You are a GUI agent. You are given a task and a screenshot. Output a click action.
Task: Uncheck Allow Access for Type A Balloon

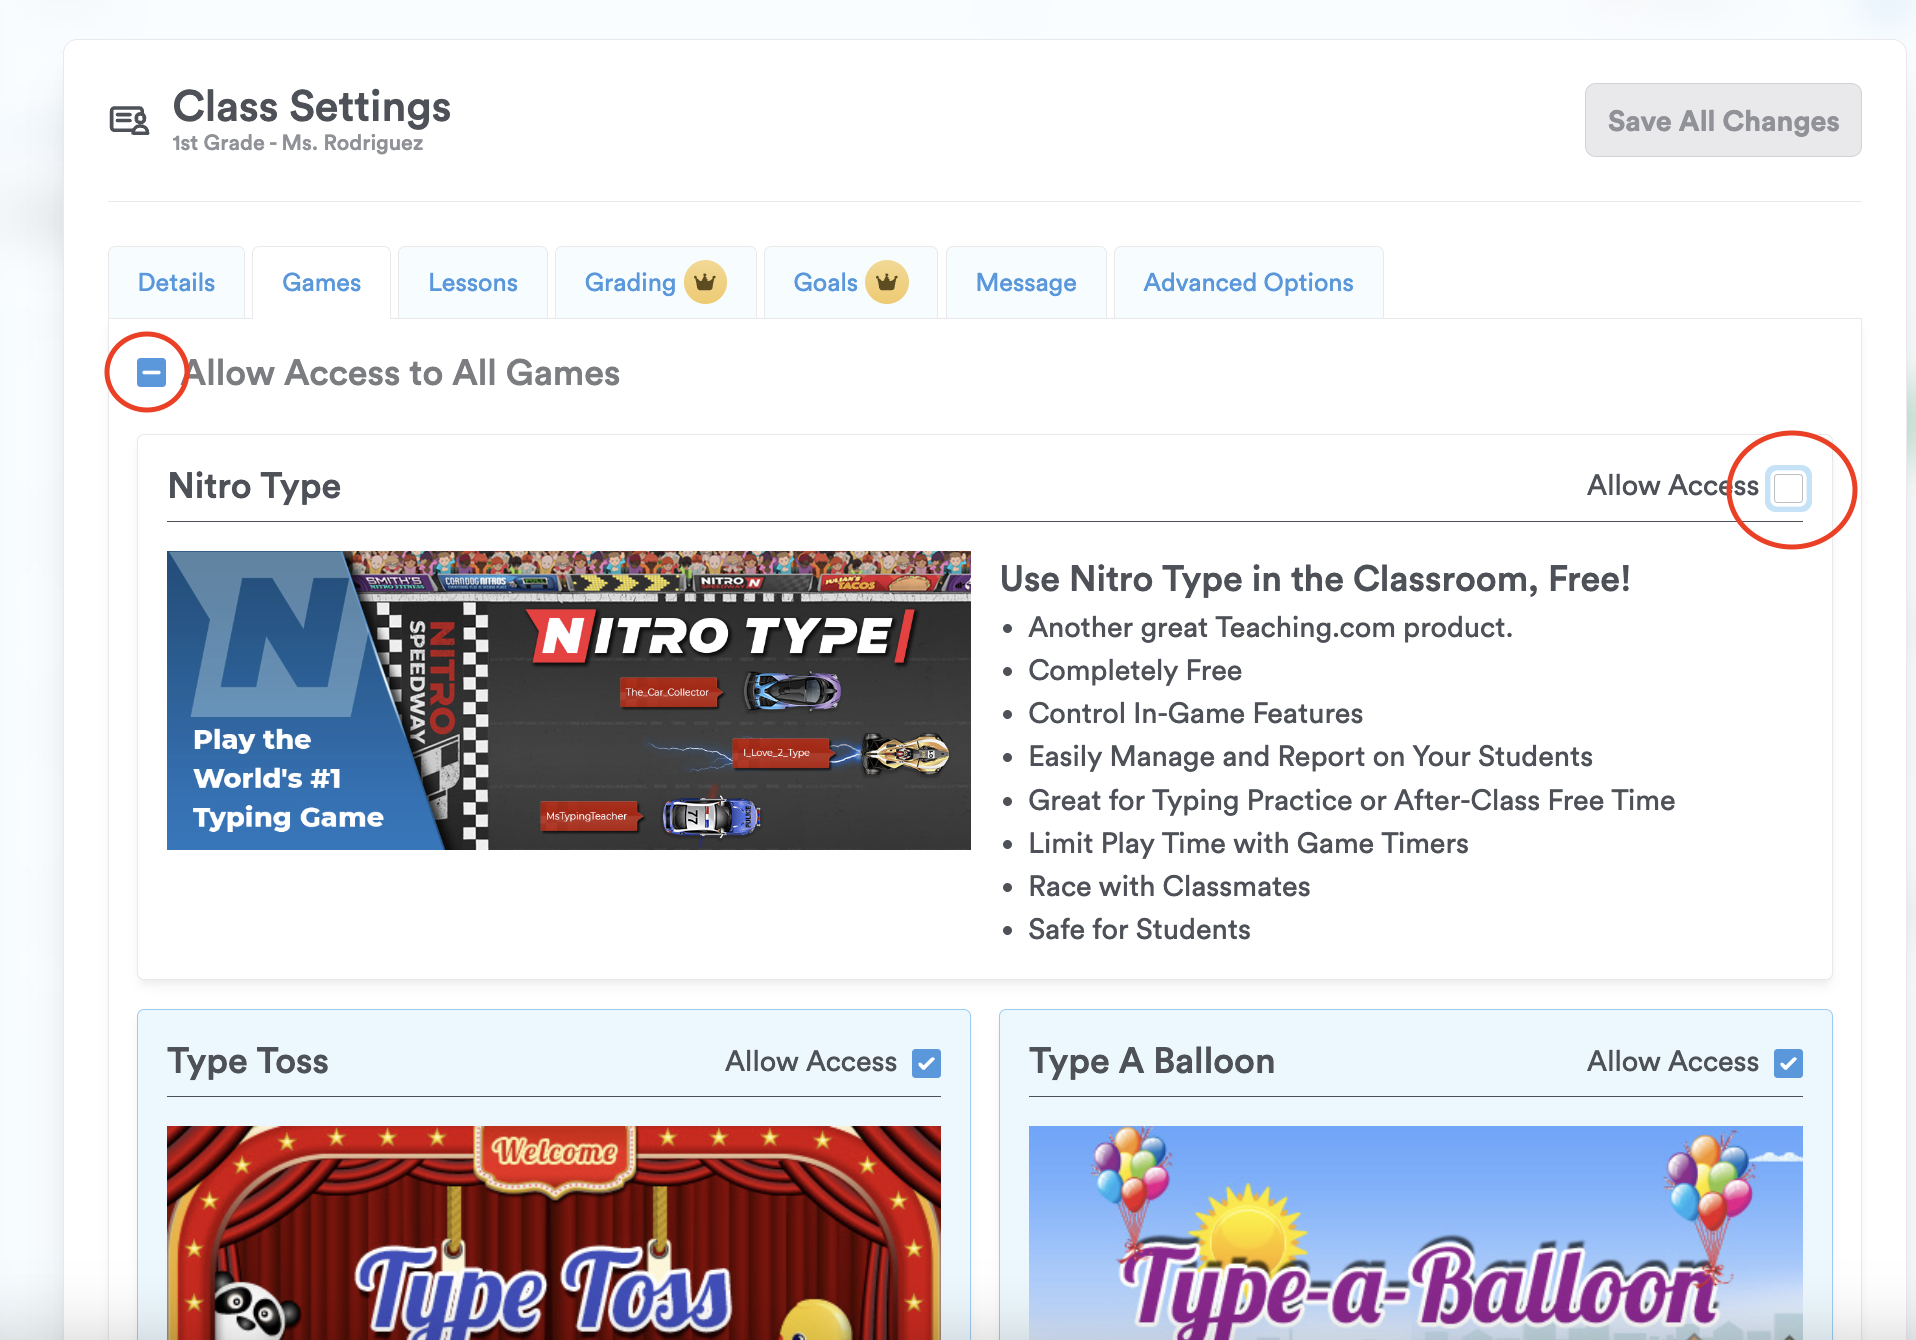coord(1788,1063)
